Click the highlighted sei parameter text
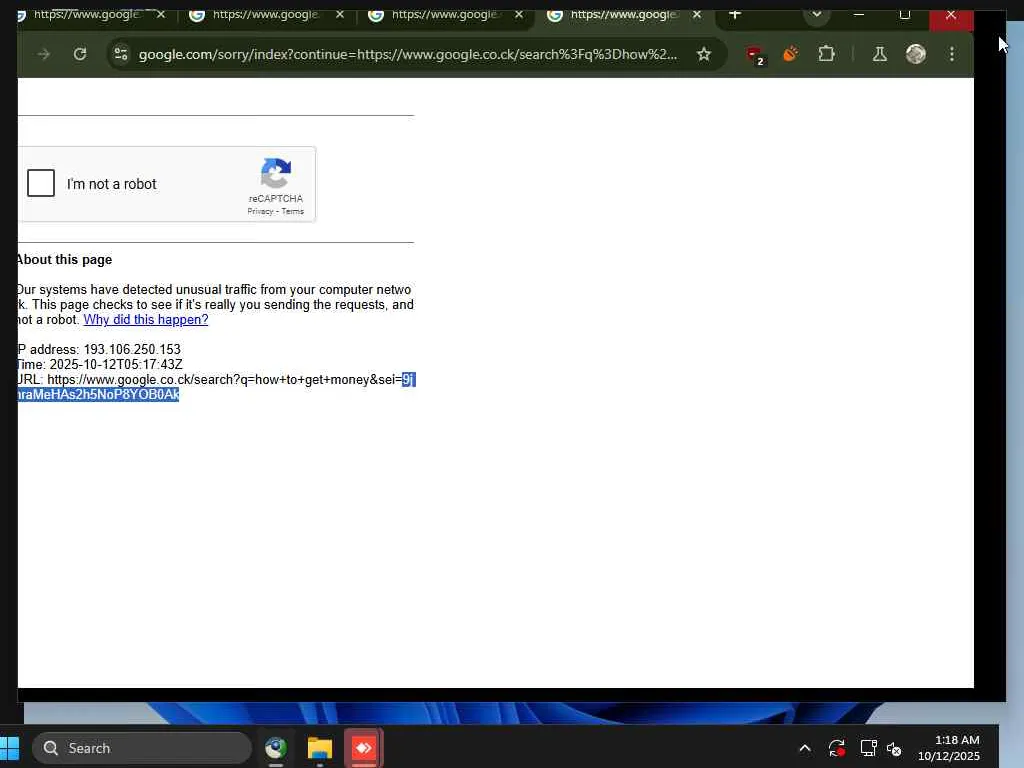 tap(98, 394)
